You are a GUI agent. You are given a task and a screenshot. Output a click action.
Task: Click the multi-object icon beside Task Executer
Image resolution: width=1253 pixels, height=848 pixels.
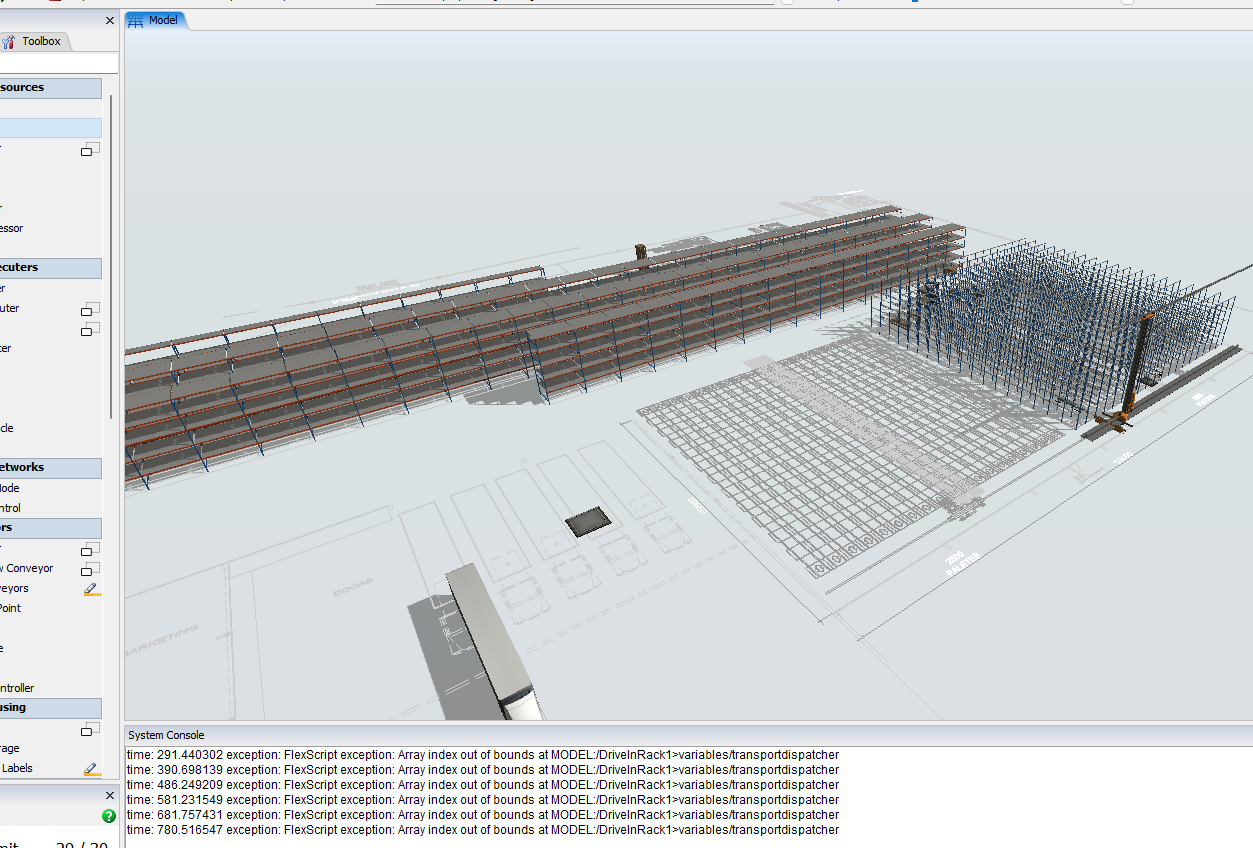click(90, 309)
